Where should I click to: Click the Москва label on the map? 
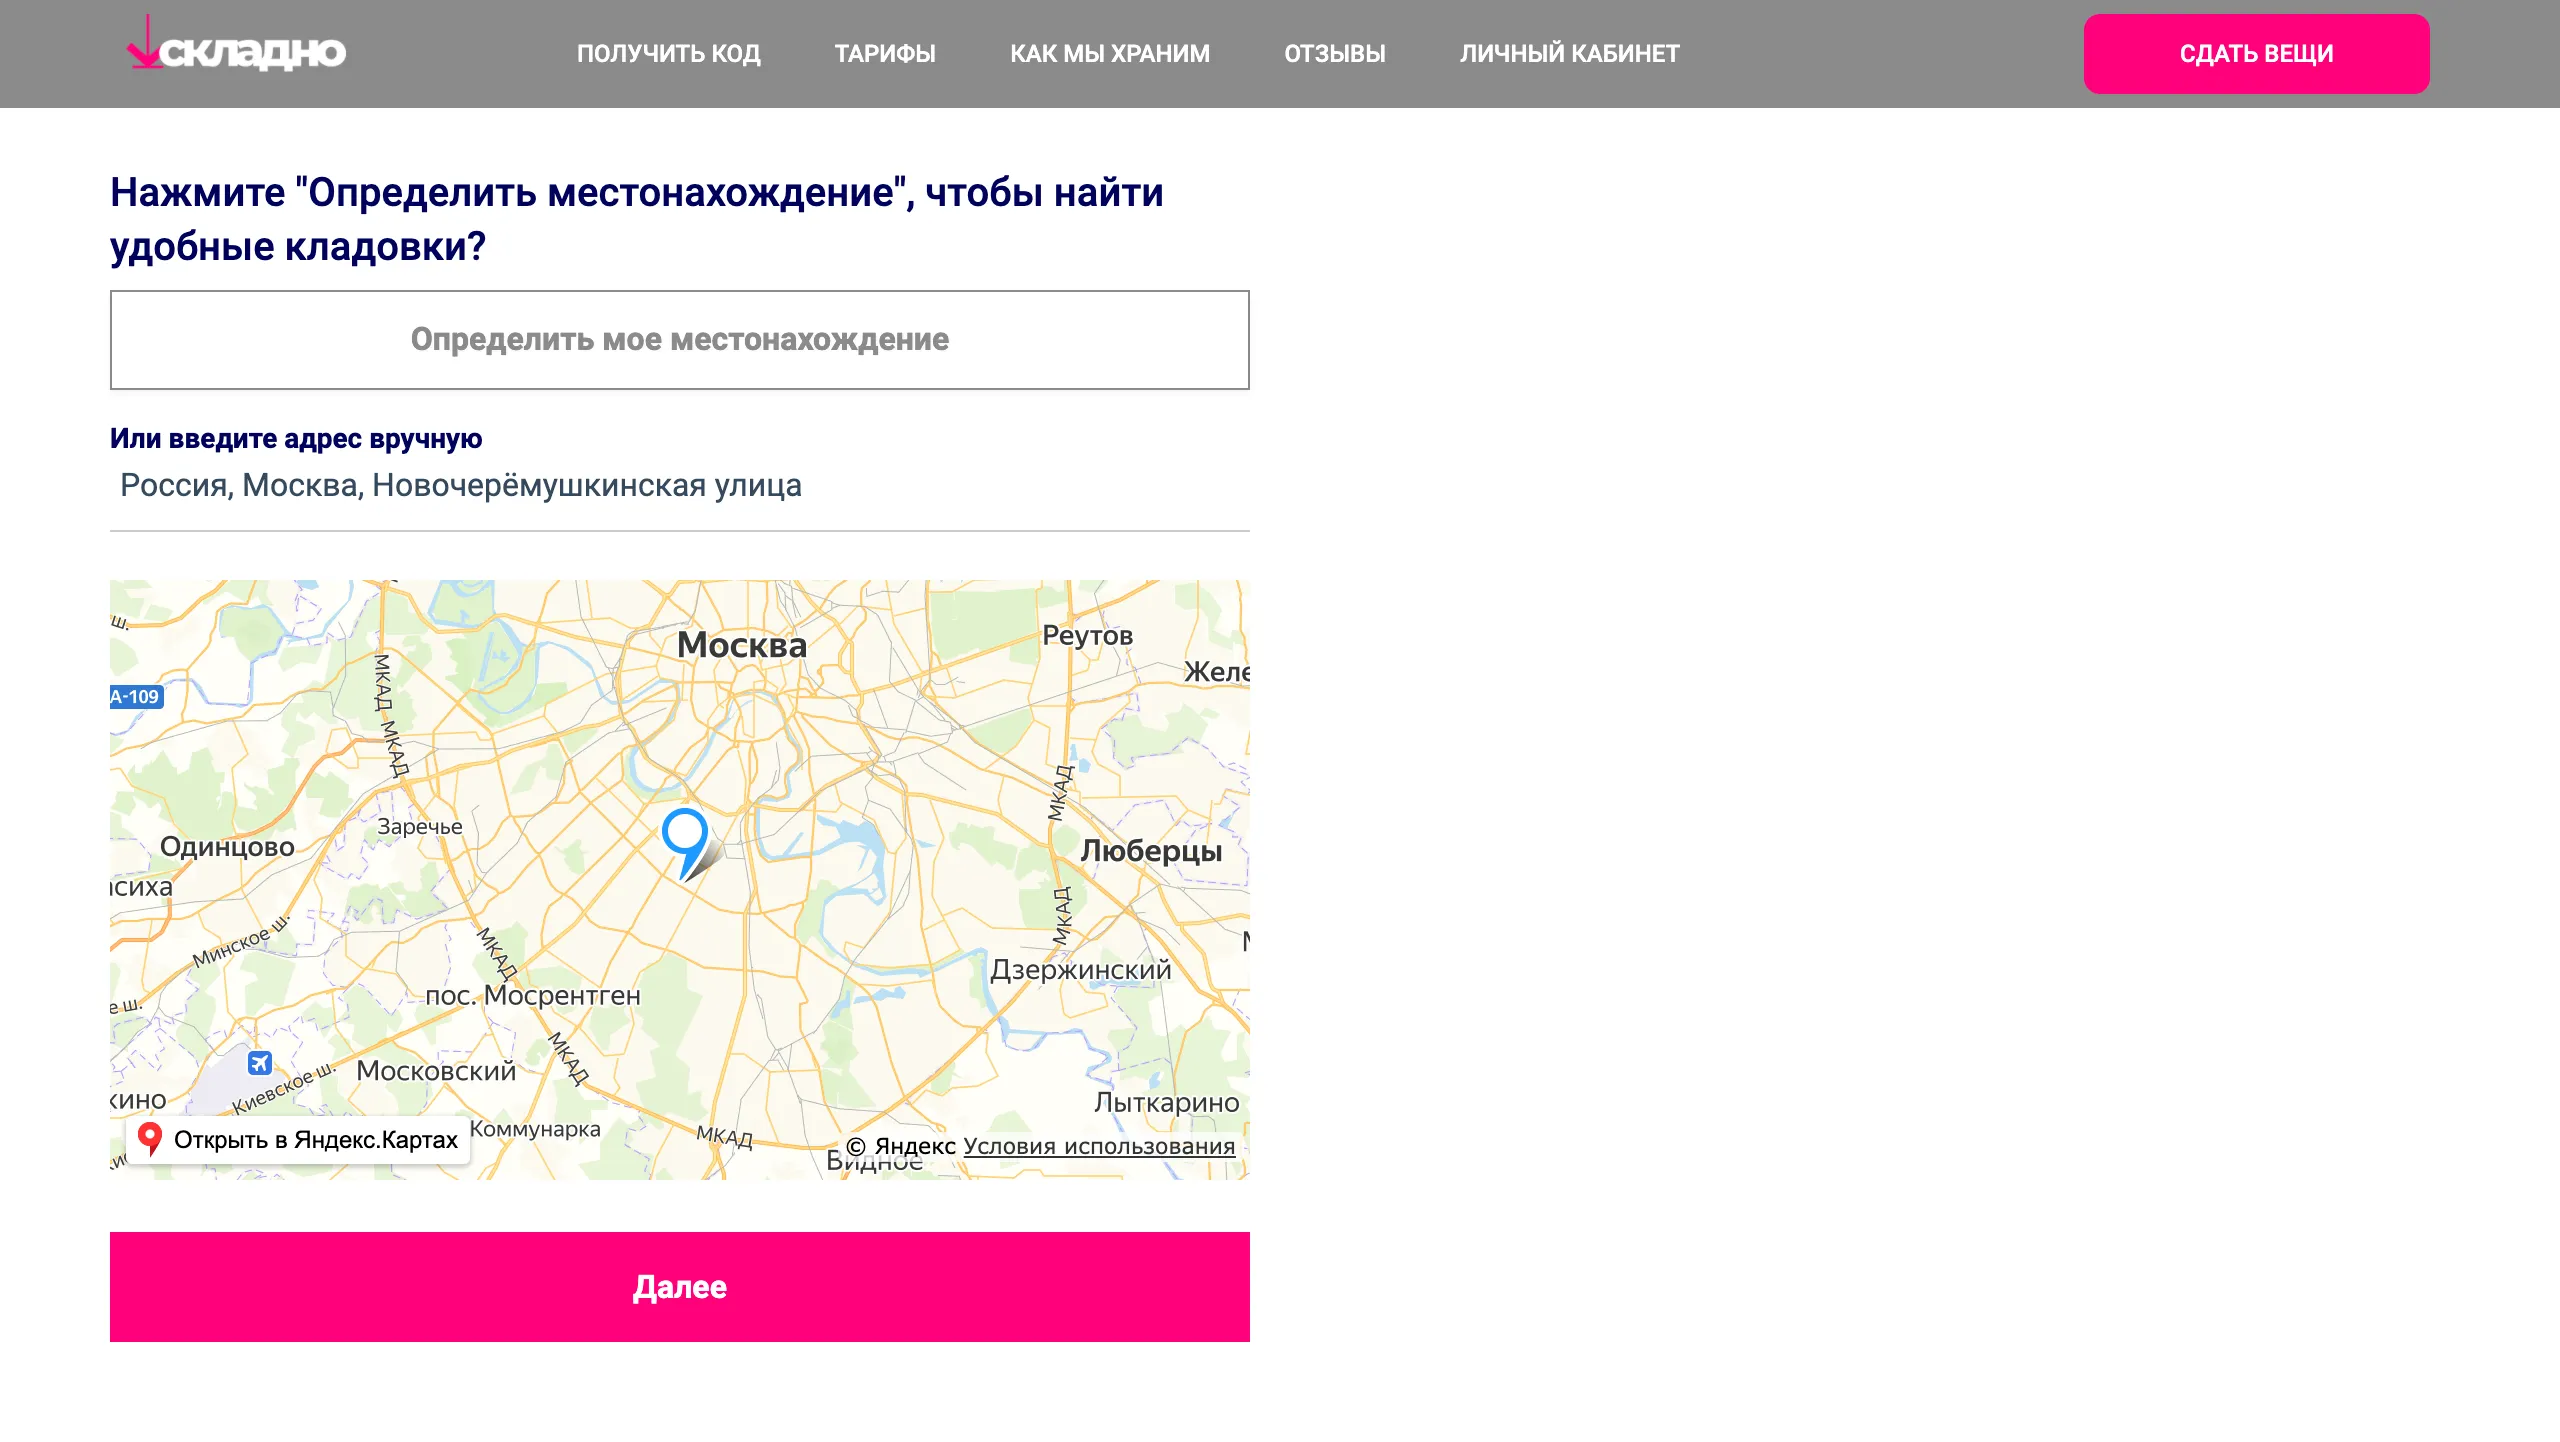coord(741,645)
